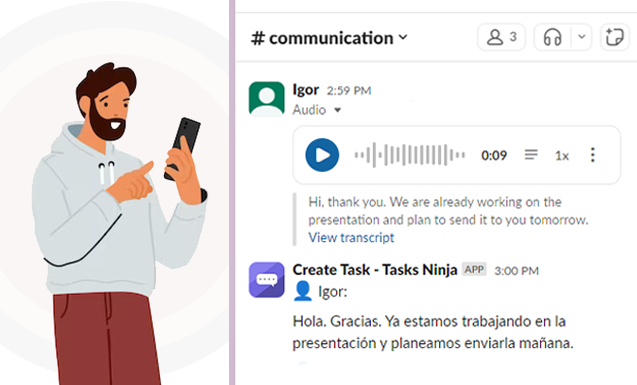This screenshot has width=637, height=385.
Task: Open the audio transcript lines icon
Action: pos(531,155)
